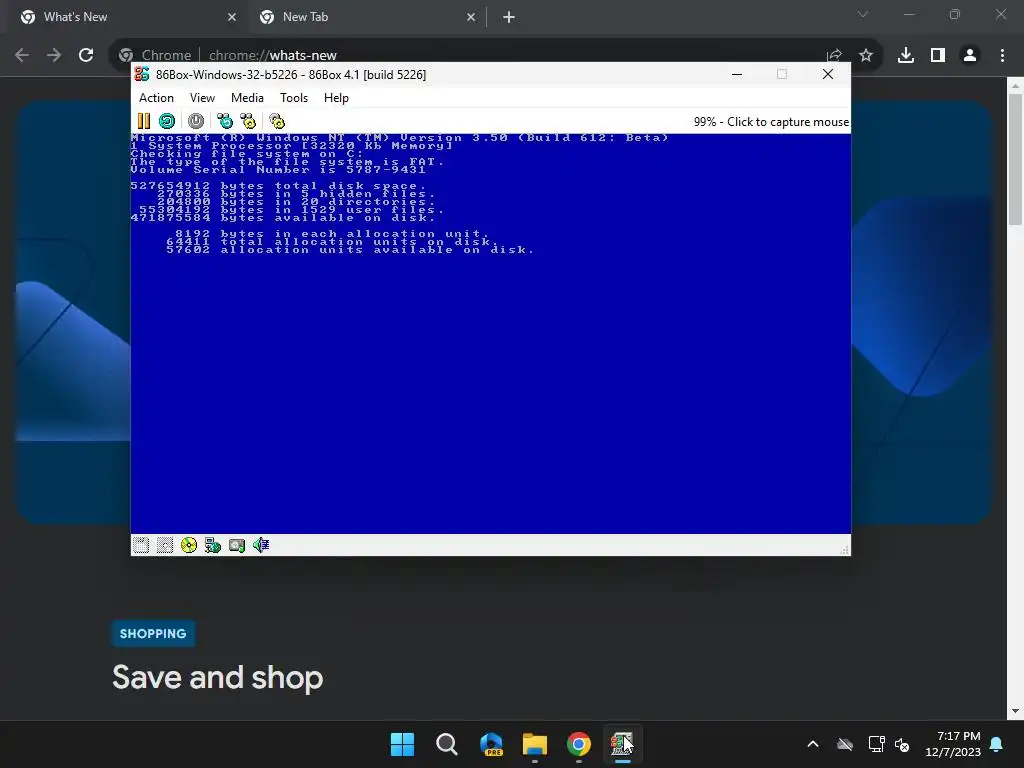
Task: Open the View menu in 86Box
Action: (x=202, y=97)
